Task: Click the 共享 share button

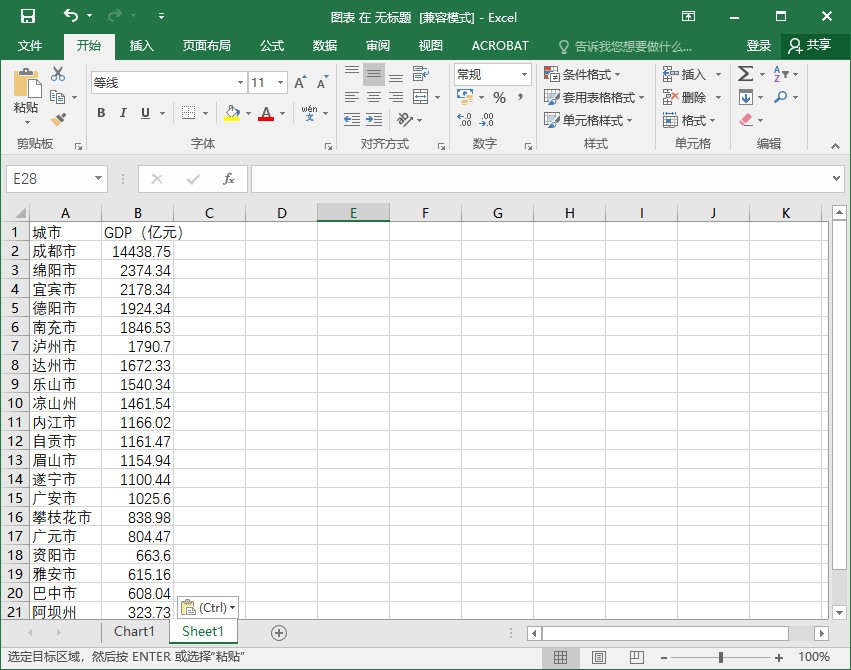Action: [809, 46]
